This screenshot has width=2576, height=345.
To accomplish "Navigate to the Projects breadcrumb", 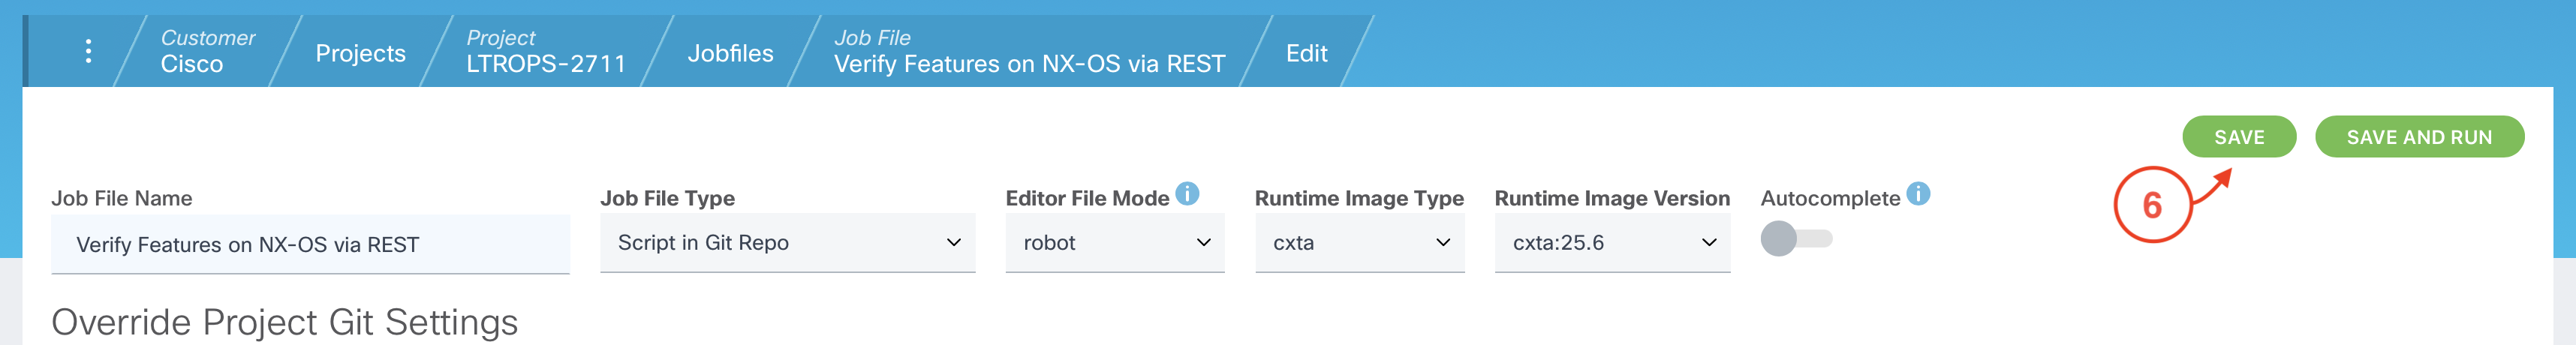I will (x=360, y=53).
